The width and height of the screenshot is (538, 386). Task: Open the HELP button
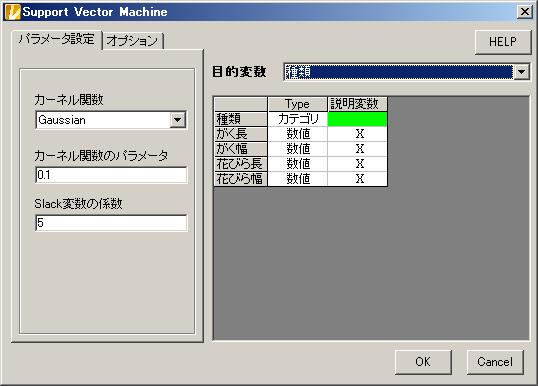(x=503, y=42)
